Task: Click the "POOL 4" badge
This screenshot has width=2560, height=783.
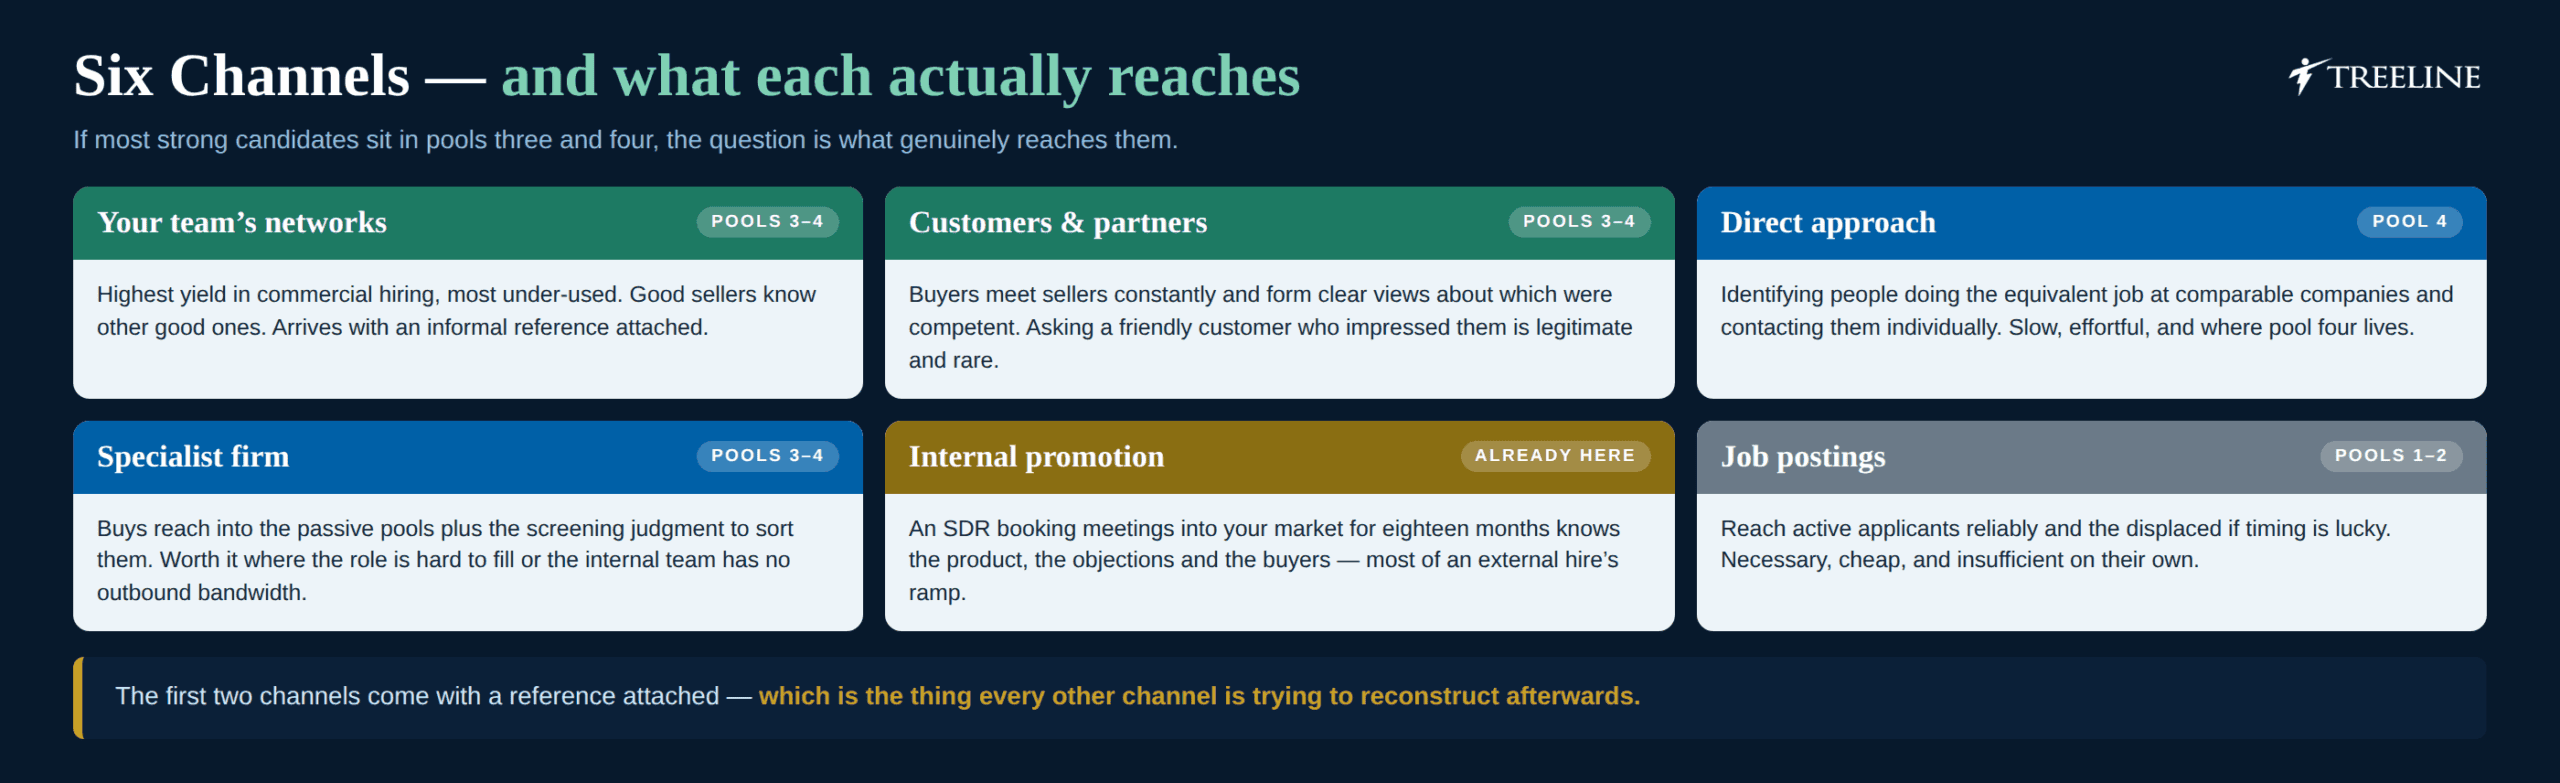Action: coord(2409,222)
